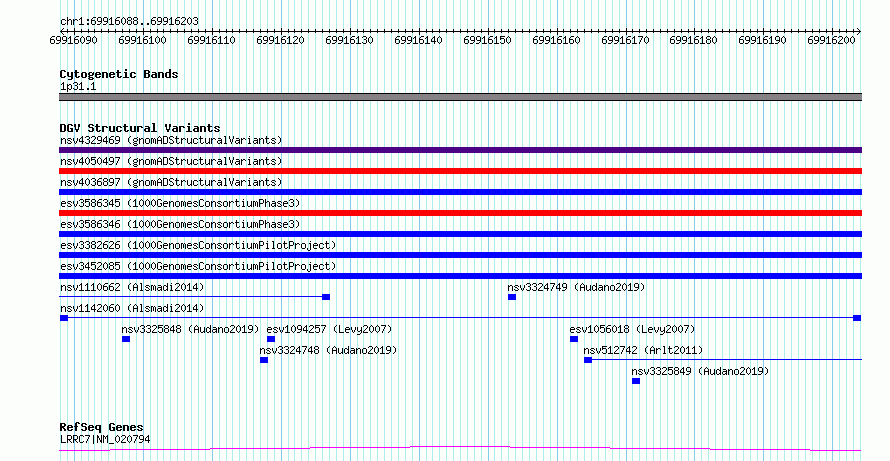Image resolution: width=890 pixels, height=461 pixels.
Task: Click ruler position 69916200
Action: tap(832, 40)
